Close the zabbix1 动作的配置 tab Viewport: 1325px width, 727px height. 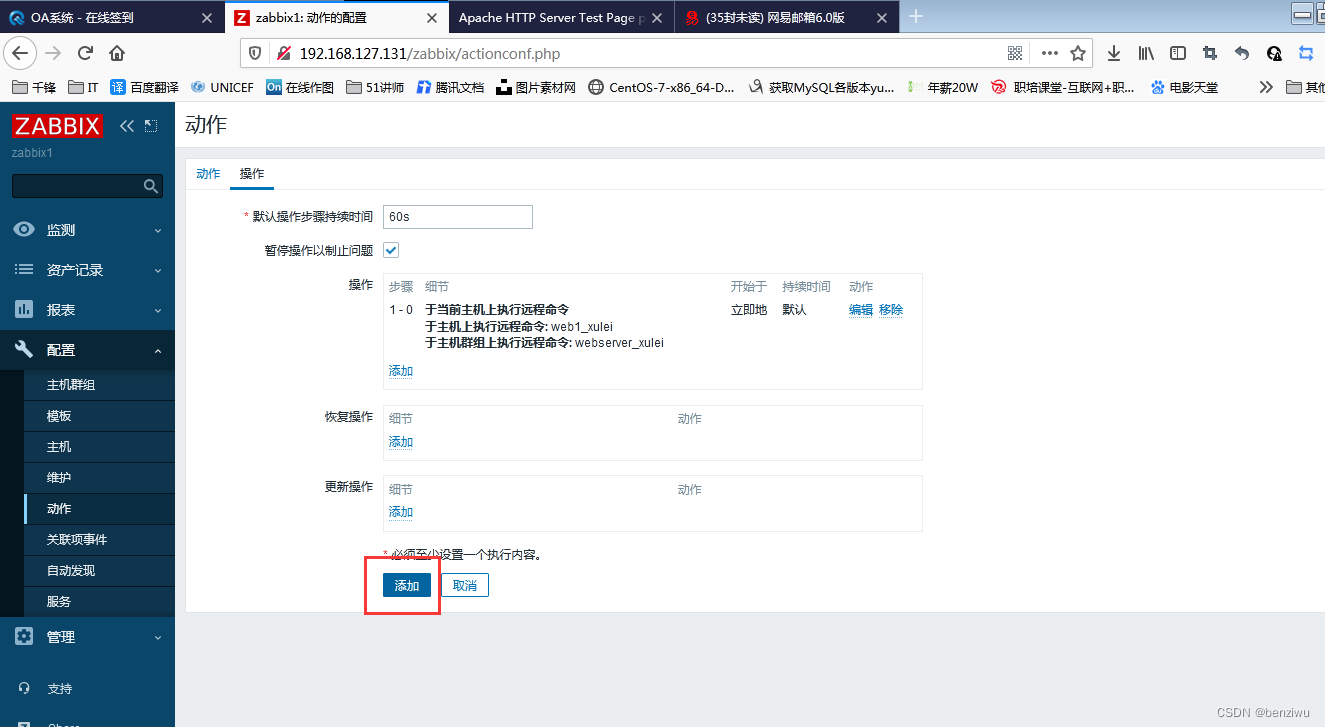[431, 18]
